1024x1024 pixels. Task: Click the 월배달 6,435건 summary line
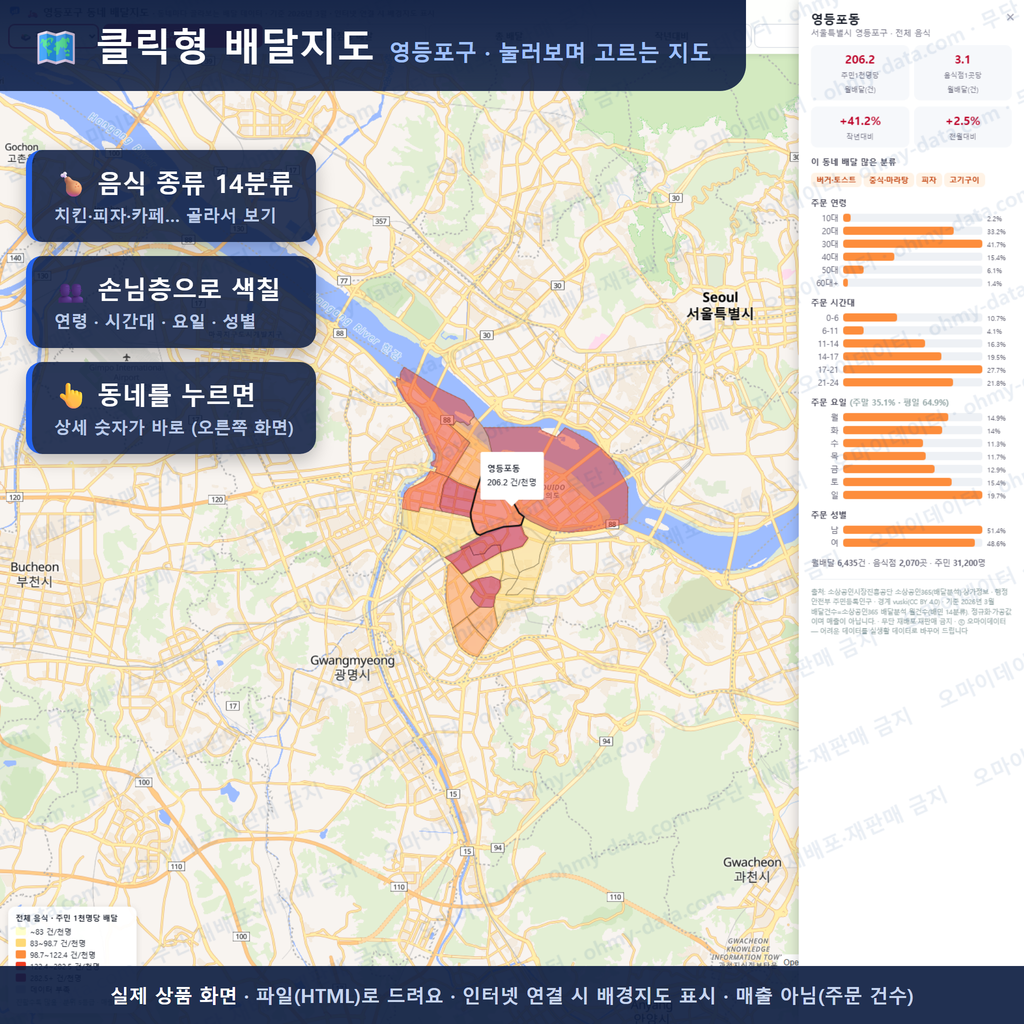[898, 563]
